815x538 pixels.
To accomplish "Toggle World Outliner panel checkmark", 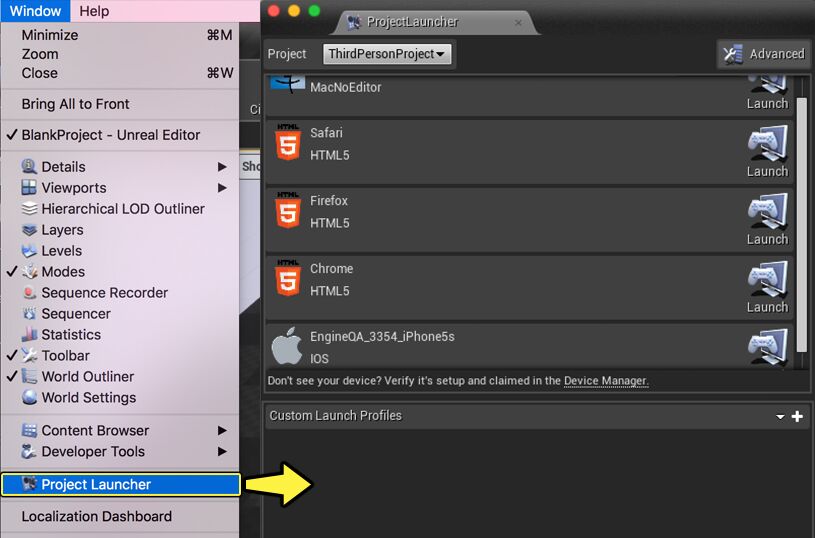I will [x=12, y=376].
